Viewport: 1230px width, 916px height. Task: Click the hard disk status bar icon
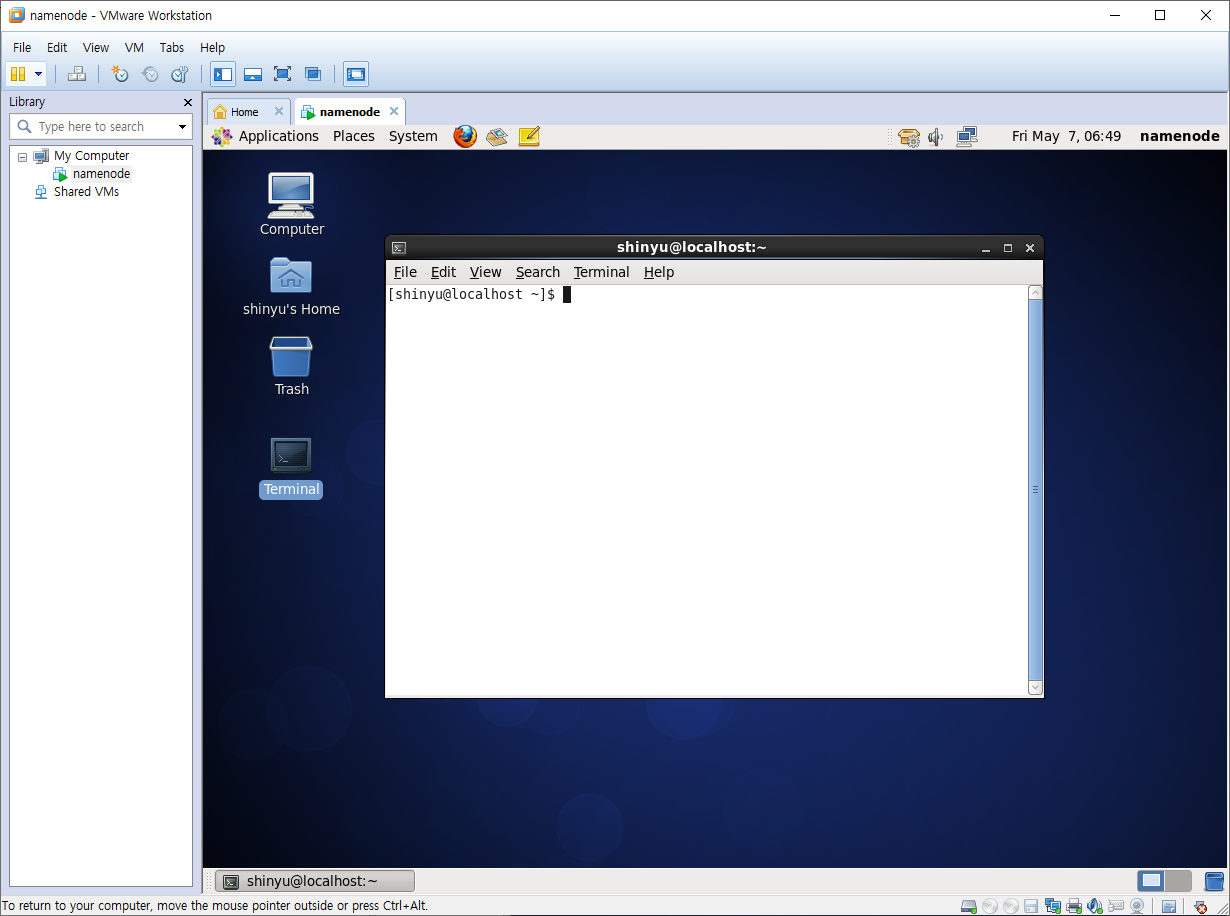click(968, 906)
